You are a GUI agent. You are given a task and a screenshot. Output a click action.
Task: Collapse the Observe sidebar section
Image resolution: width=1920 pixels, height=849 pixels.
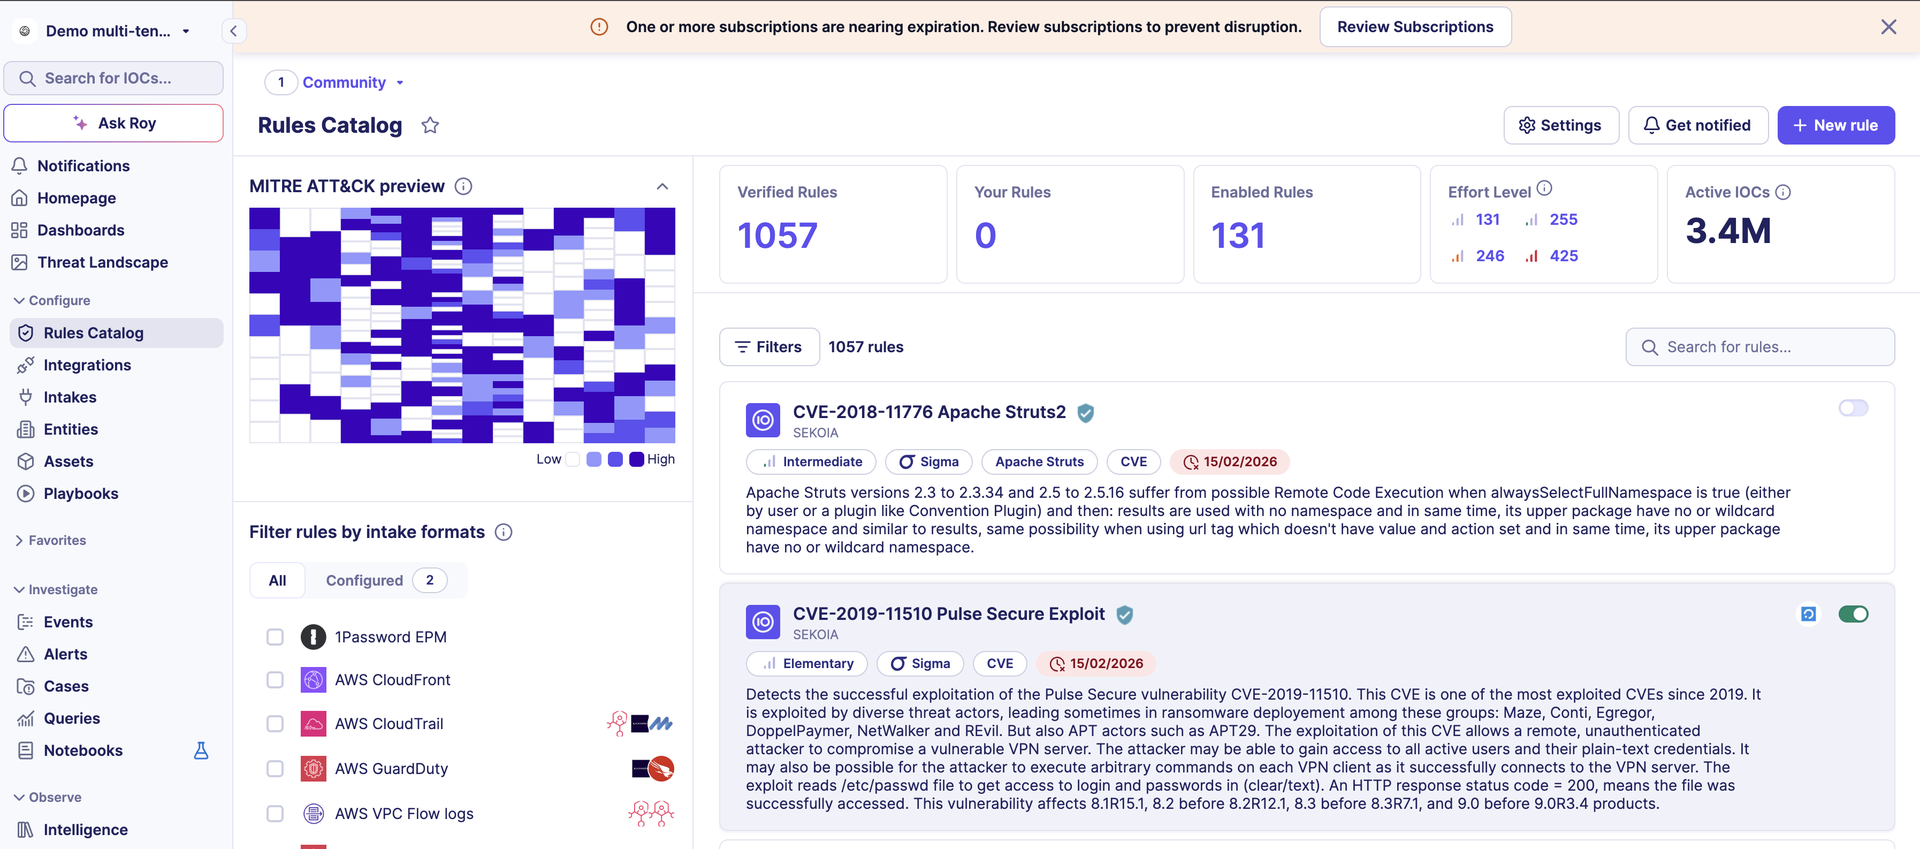(x=47, y=797)
